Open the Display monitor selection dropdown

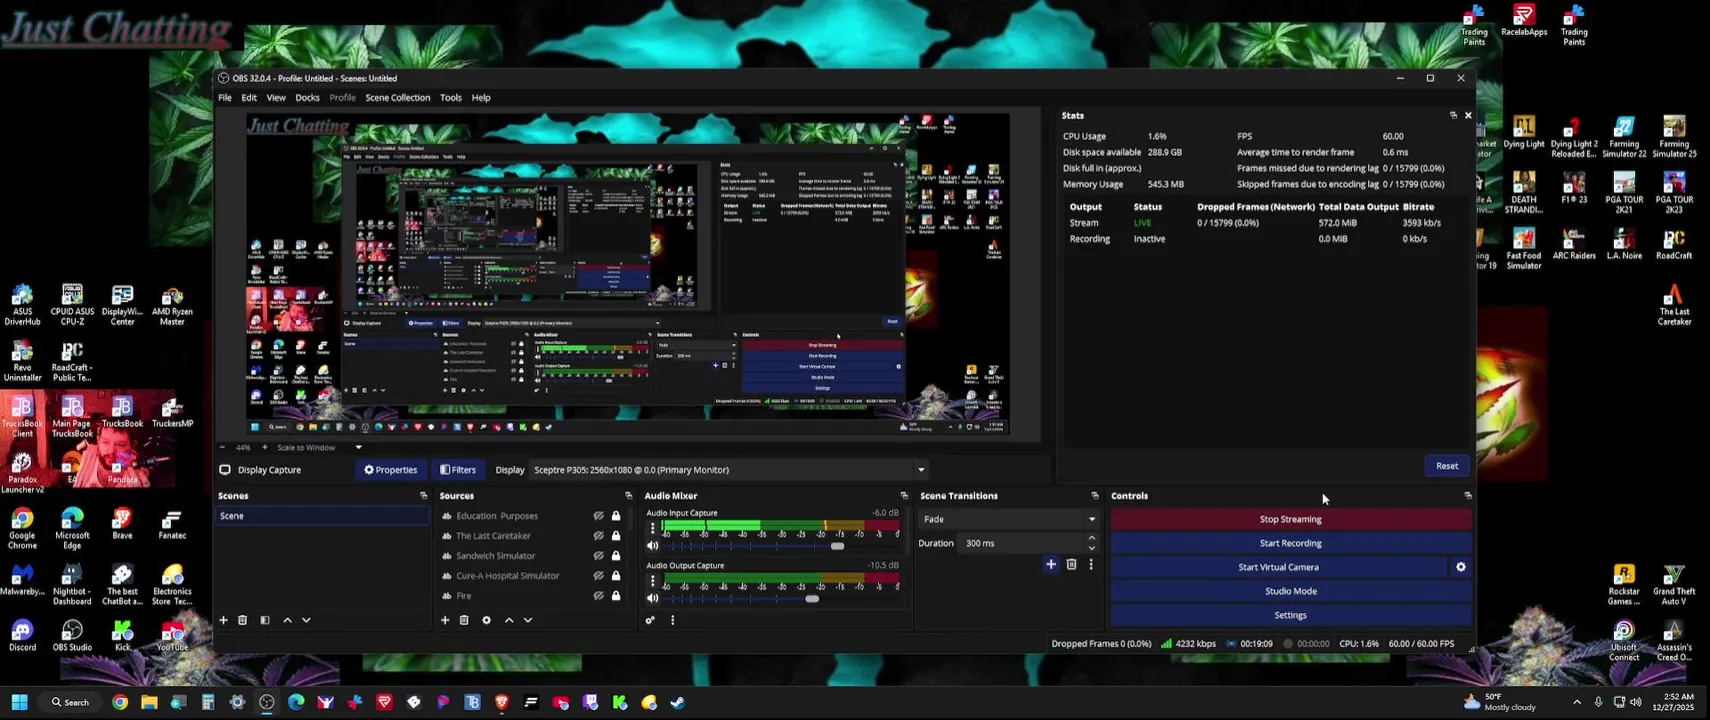tap(728, 470)
